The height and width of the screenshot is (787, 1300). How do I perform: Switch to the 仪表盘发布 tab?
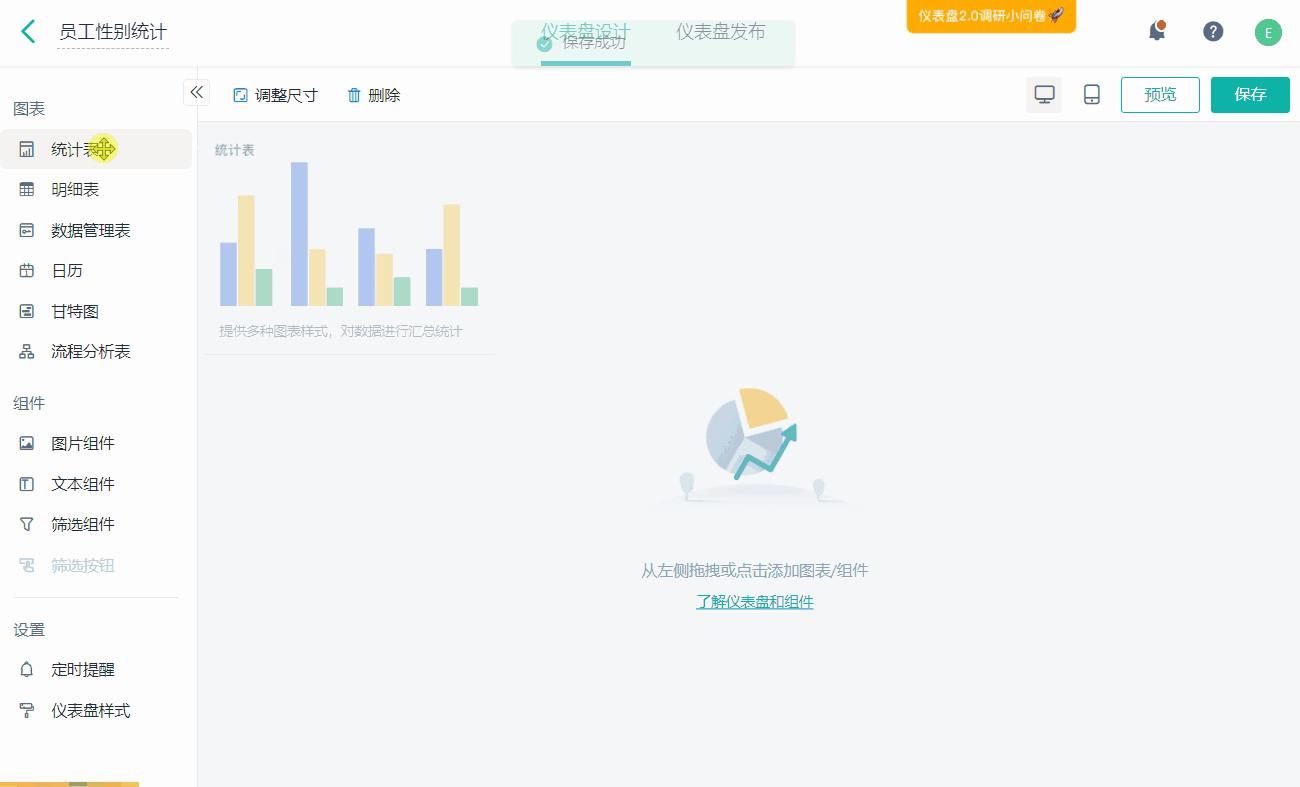click(x=719, y=32)
